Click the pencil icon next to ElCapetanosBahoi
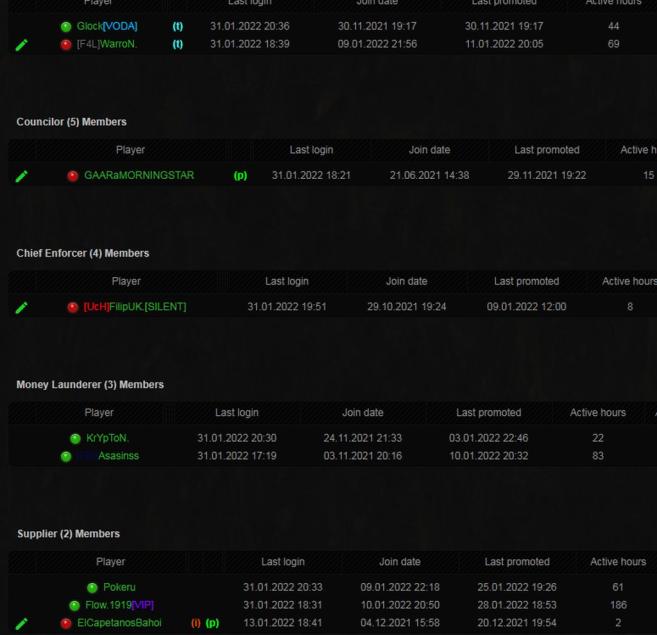The image size is (657, 635). [x=22, y=623]
